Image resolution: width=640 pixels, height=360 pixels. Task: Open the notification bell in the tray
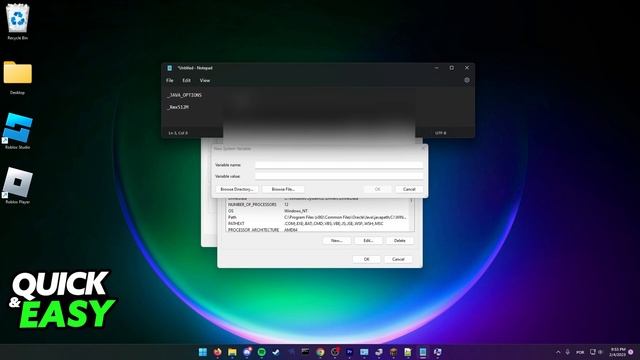point(631,352)
